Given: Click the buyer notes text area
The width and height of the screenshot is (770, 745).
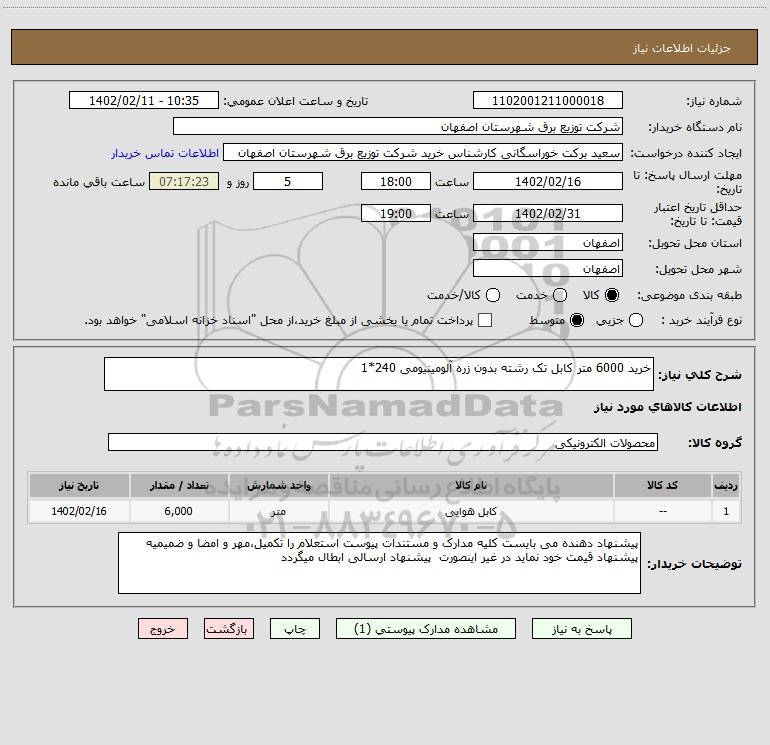Looking at the screenshot, I should pyautogui.click(x=379, y=563).
